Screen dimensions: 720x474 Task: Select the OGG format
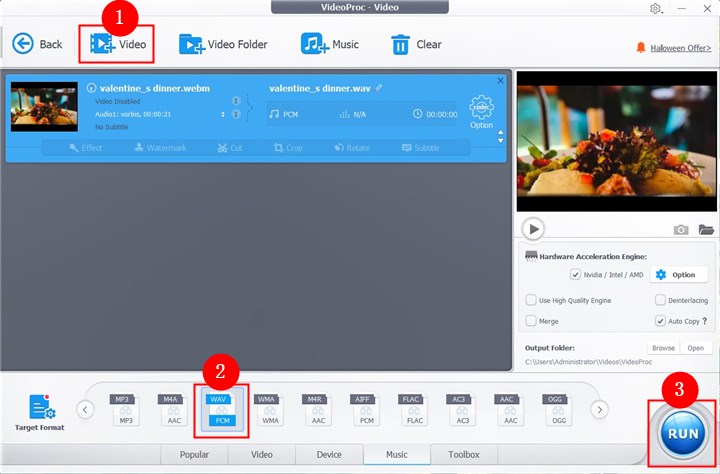coord(558,409)
